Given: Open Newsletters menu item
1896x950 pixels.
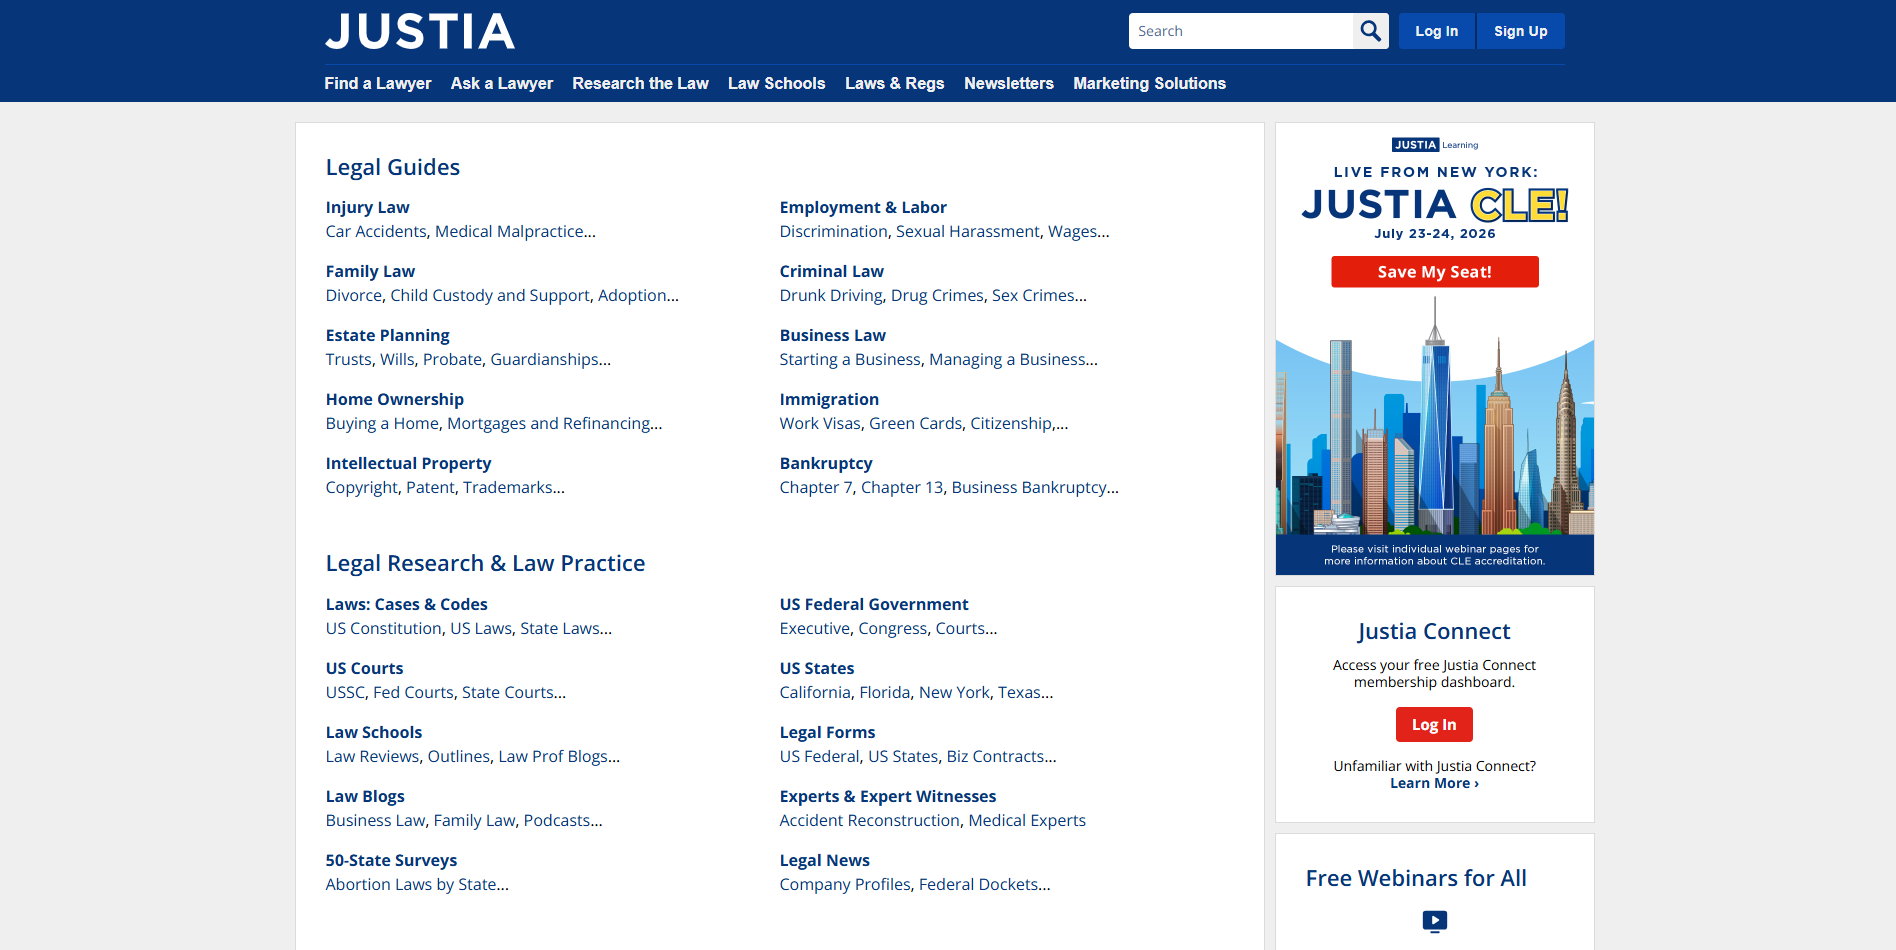Looking at the screenshot, I should pyautogui.click(x=1009, y=83).
